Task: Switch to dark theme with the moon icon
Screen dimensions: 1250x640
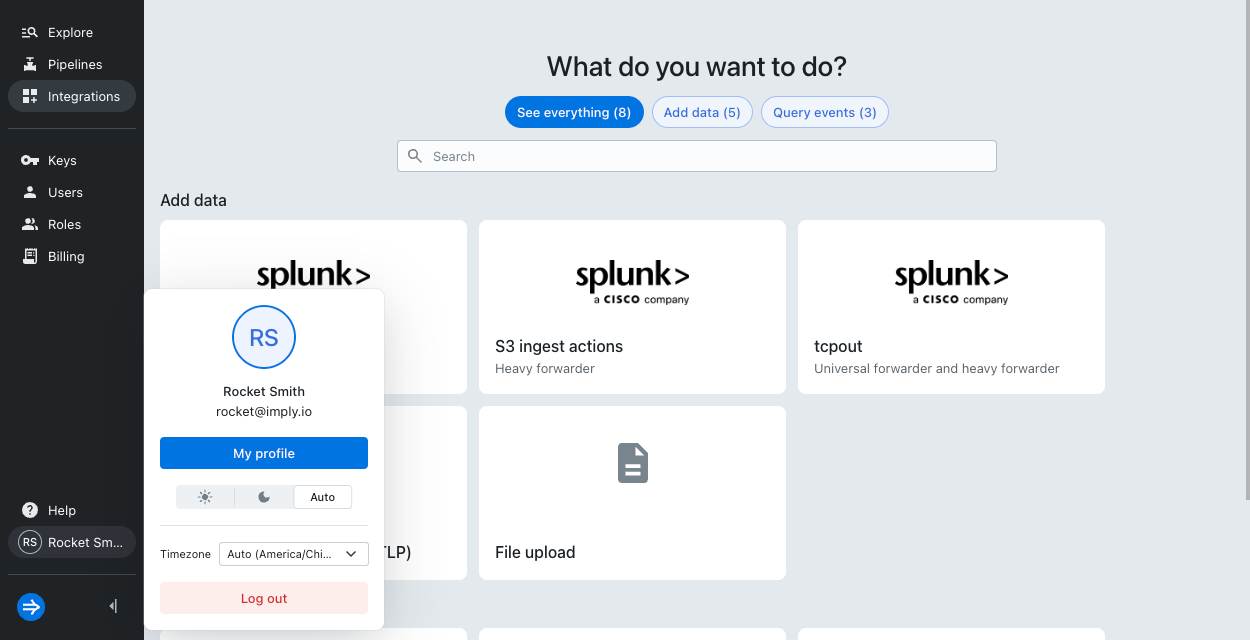Action: (x=264, y=497)
